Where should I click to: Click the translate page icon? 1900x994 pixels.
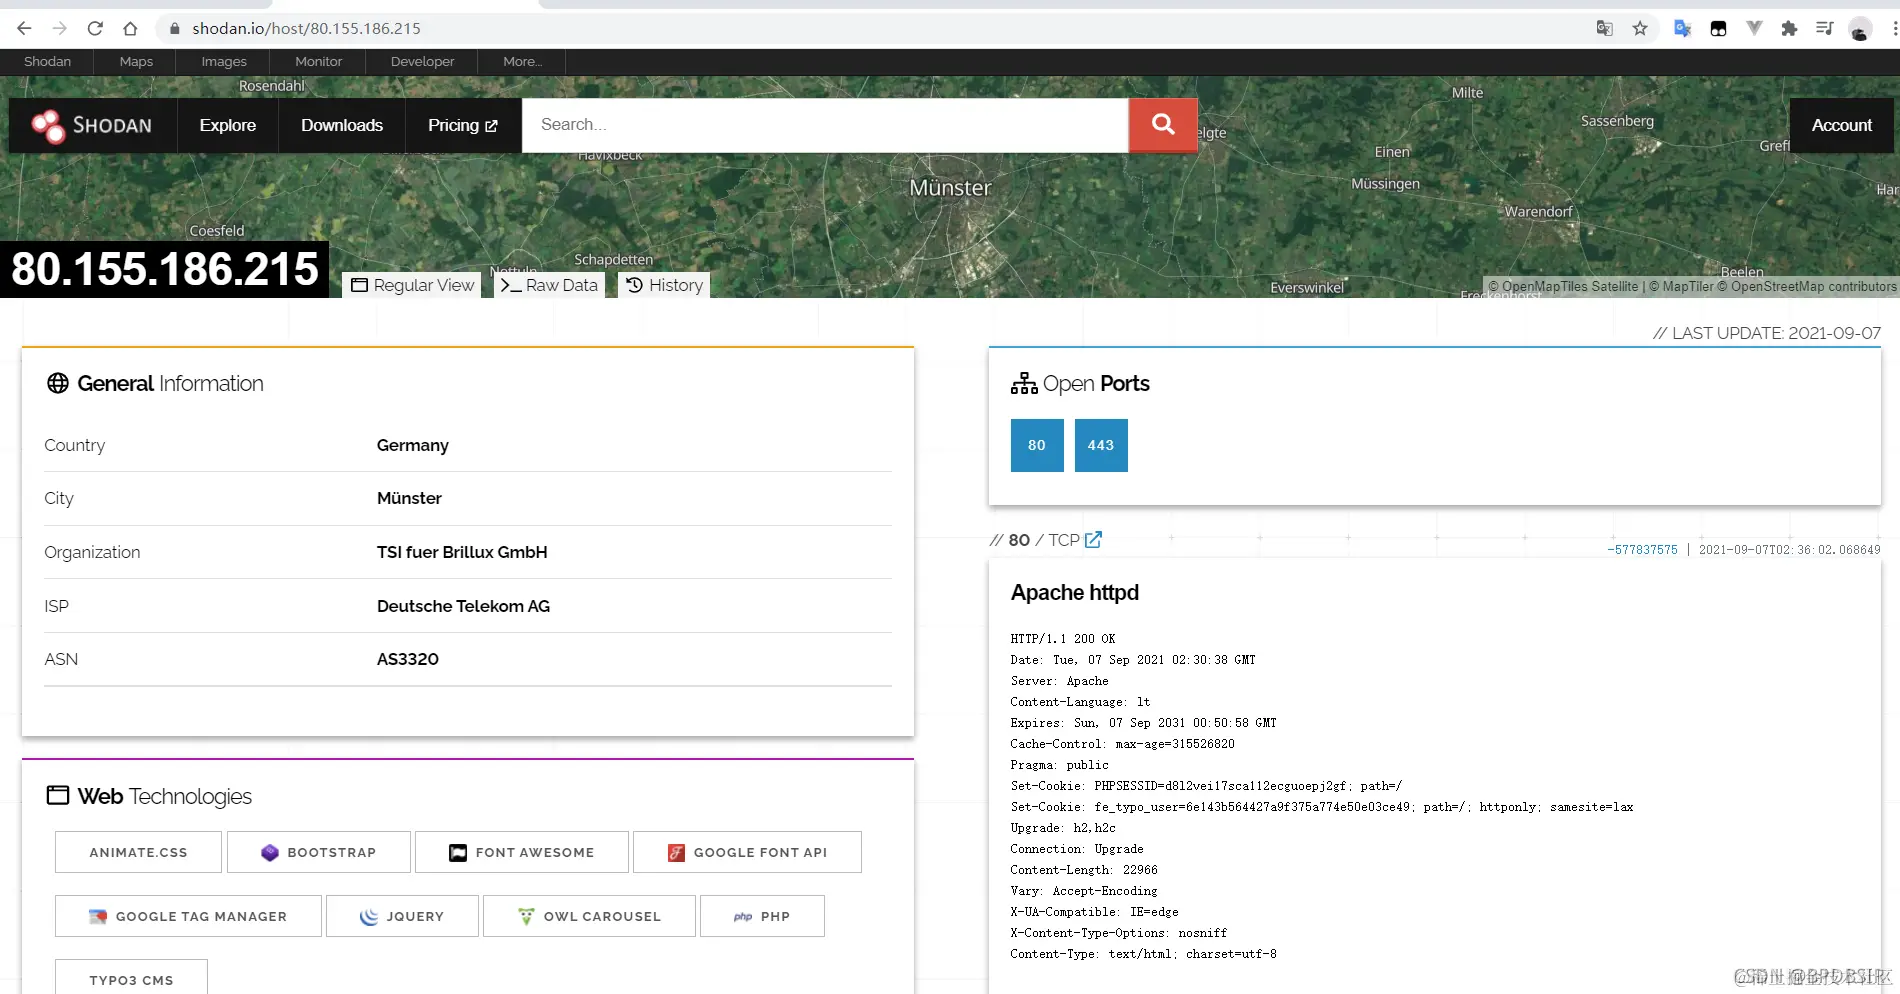tap(1605, 28)
